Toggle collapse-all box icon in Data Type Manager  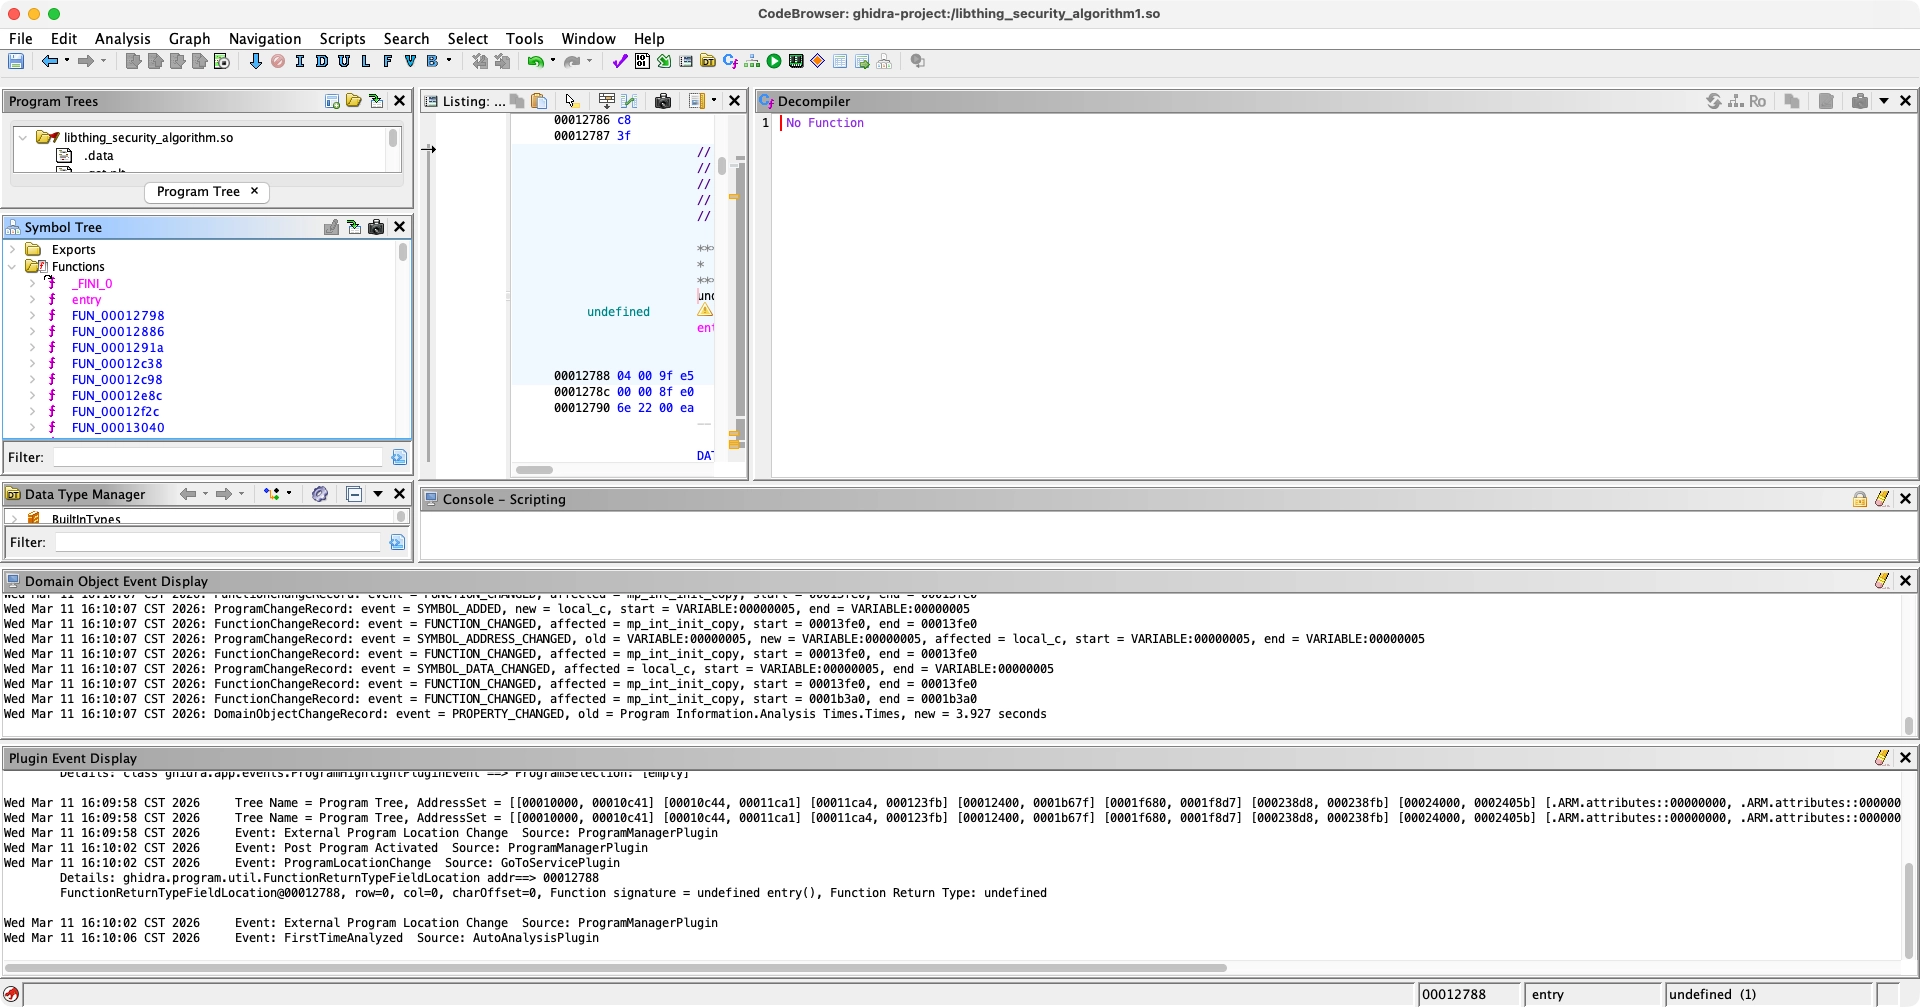pos(354,494)
